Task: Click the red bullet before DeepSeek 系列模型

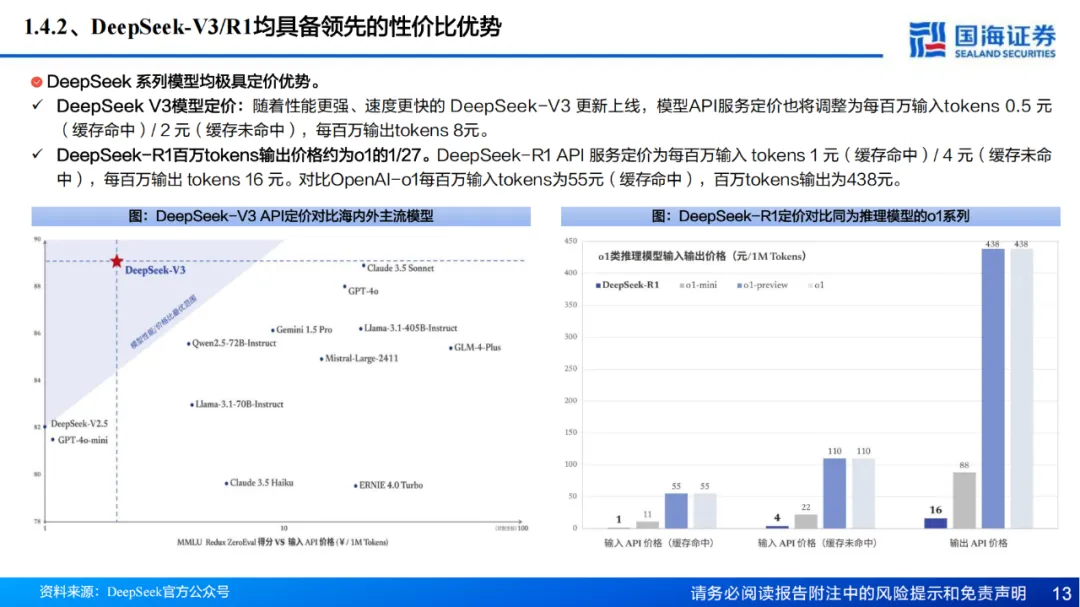Action: 37,83
